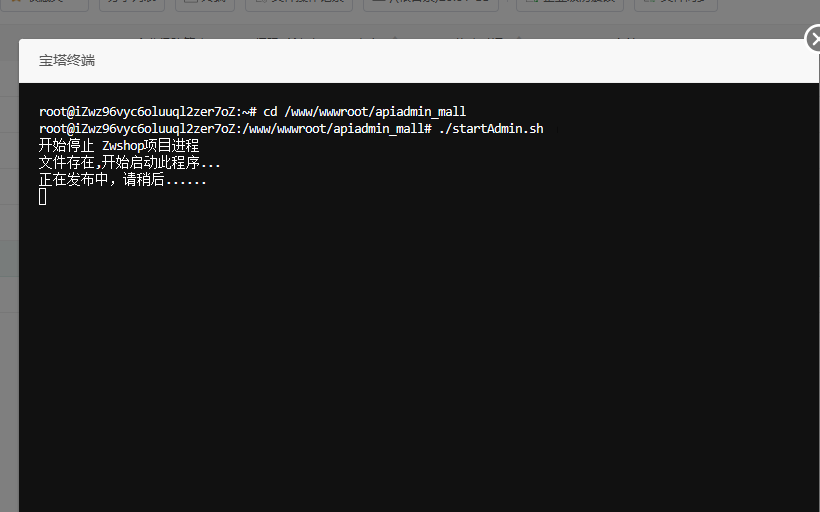Screen dimensions: 820x512
Task: Click the dimmed overlay left of the dialog
Action: 9,300
